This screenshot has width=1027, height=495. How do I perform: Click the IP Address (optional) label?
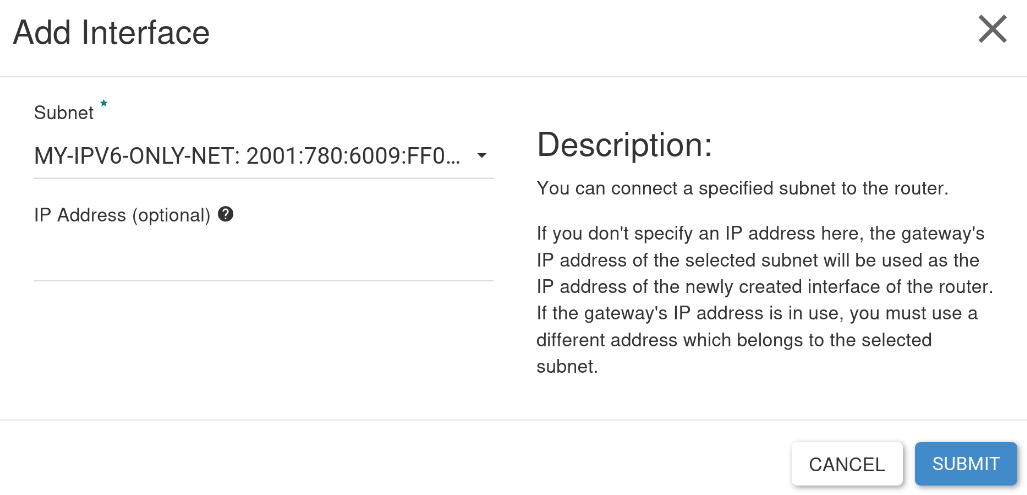pos(122,215)
